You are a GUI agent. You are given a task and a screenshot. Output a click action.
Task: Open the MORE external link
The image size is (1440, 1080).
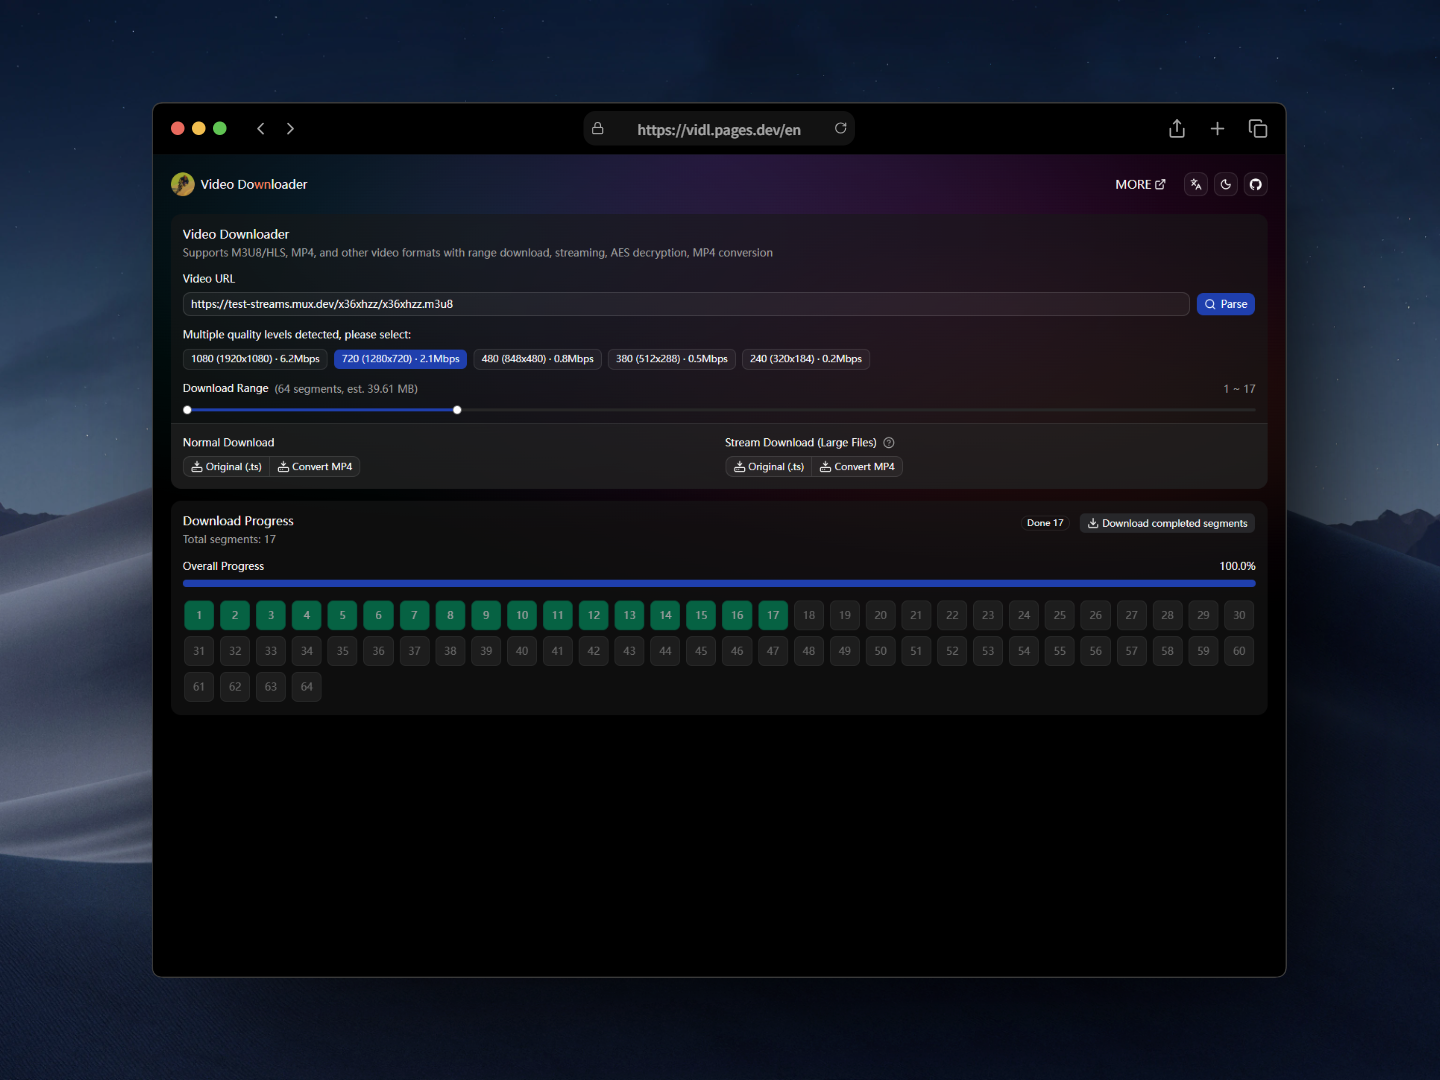(x=1140, y=184)
